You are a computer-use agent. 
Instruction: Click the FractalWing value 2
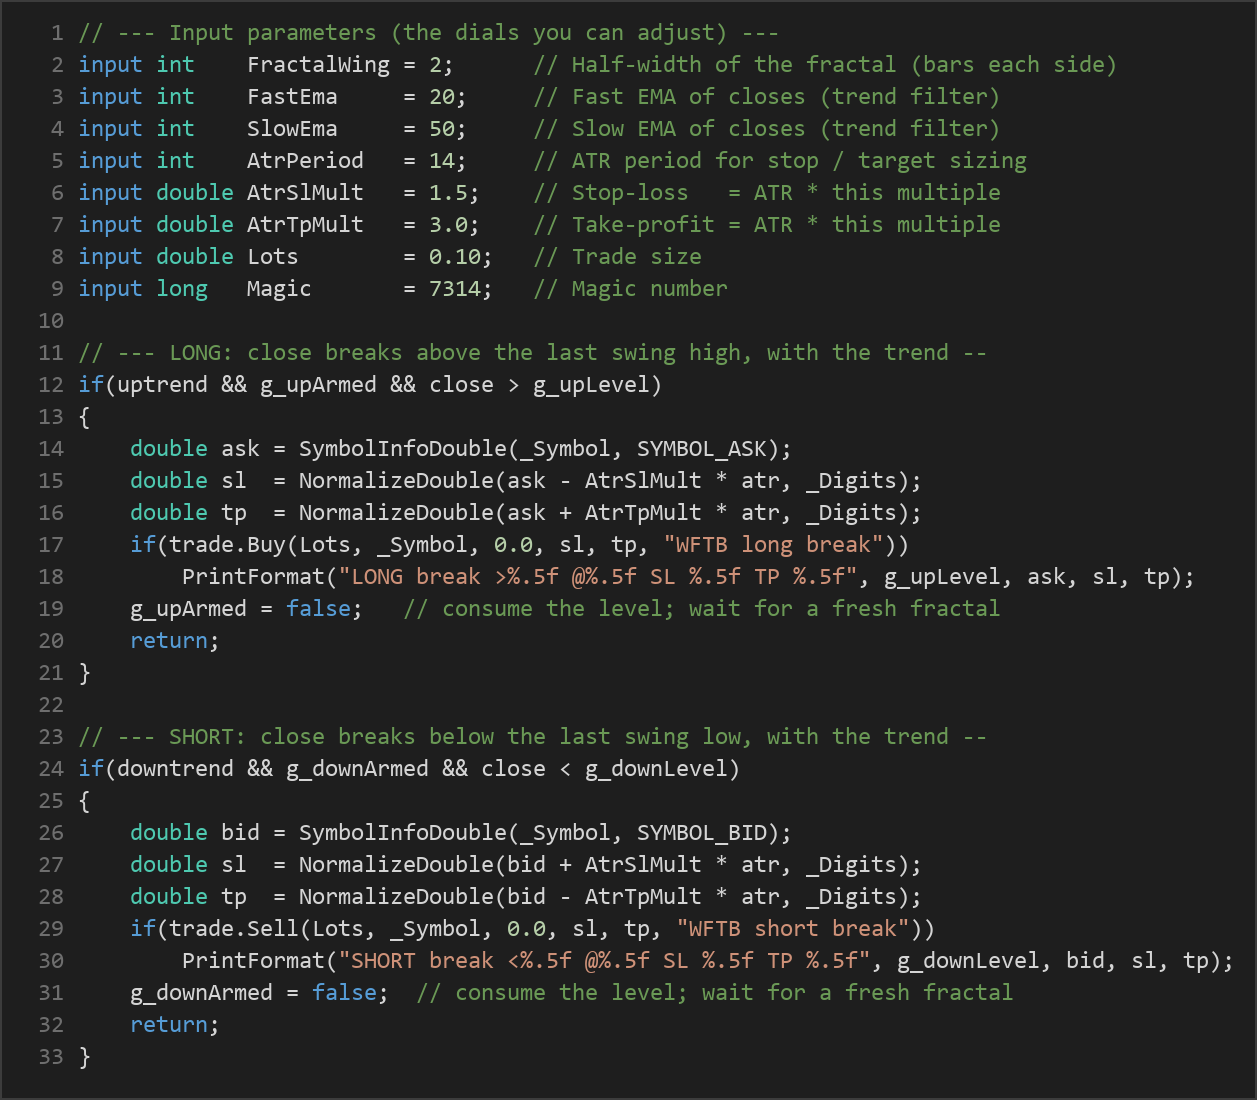click(x=435, y=65)
